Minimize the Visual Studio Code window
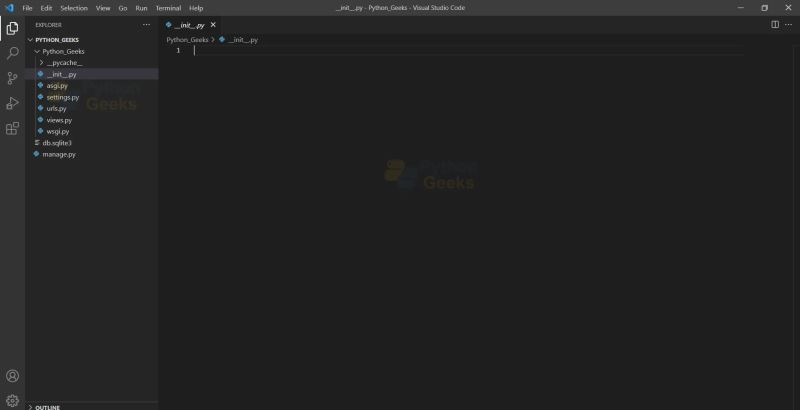 740,8
